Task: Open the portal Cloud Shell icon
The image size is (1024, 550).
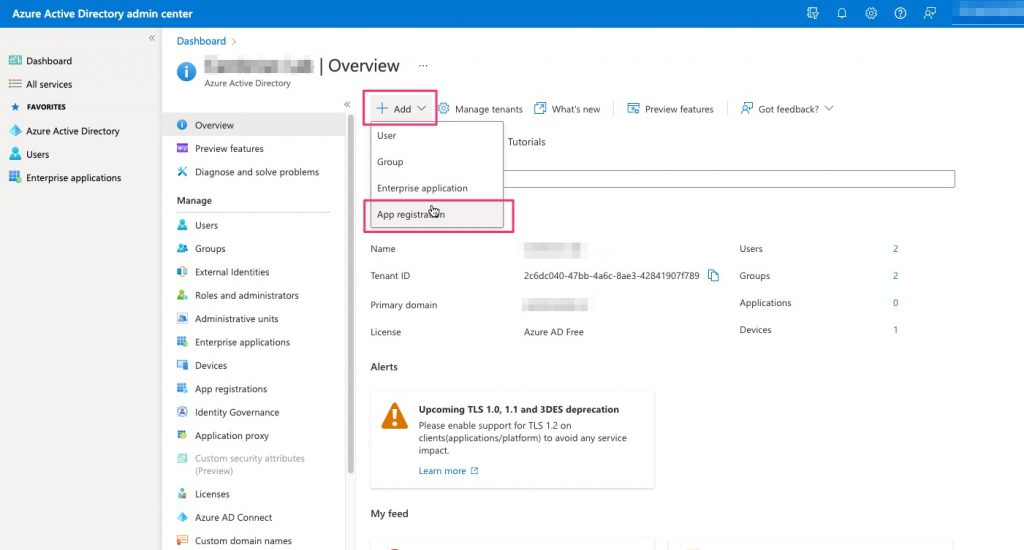Action: coord(812,13)
